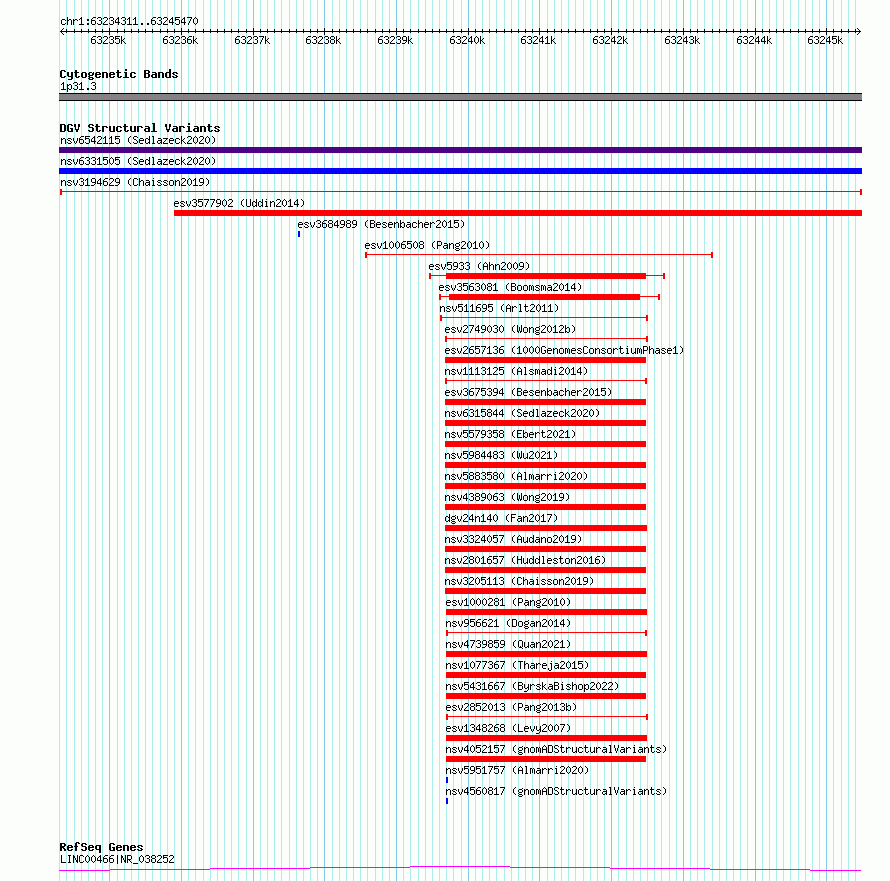Image resolution: width=890 pixels, height=881 pixels.
Task: Click esv2749030 (Wong2012b) label
Action: 510,329
